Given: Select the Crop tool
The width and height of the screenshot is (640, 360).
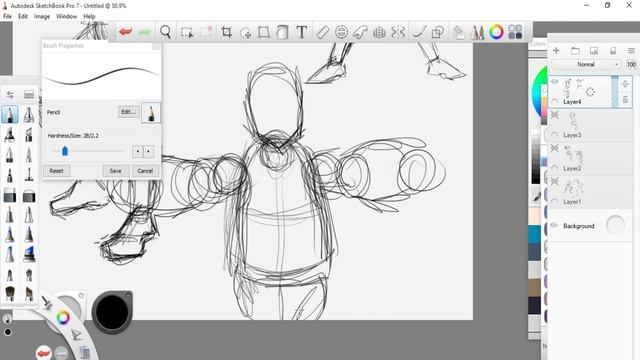Looking at the screenshot, I should [226, 32].
